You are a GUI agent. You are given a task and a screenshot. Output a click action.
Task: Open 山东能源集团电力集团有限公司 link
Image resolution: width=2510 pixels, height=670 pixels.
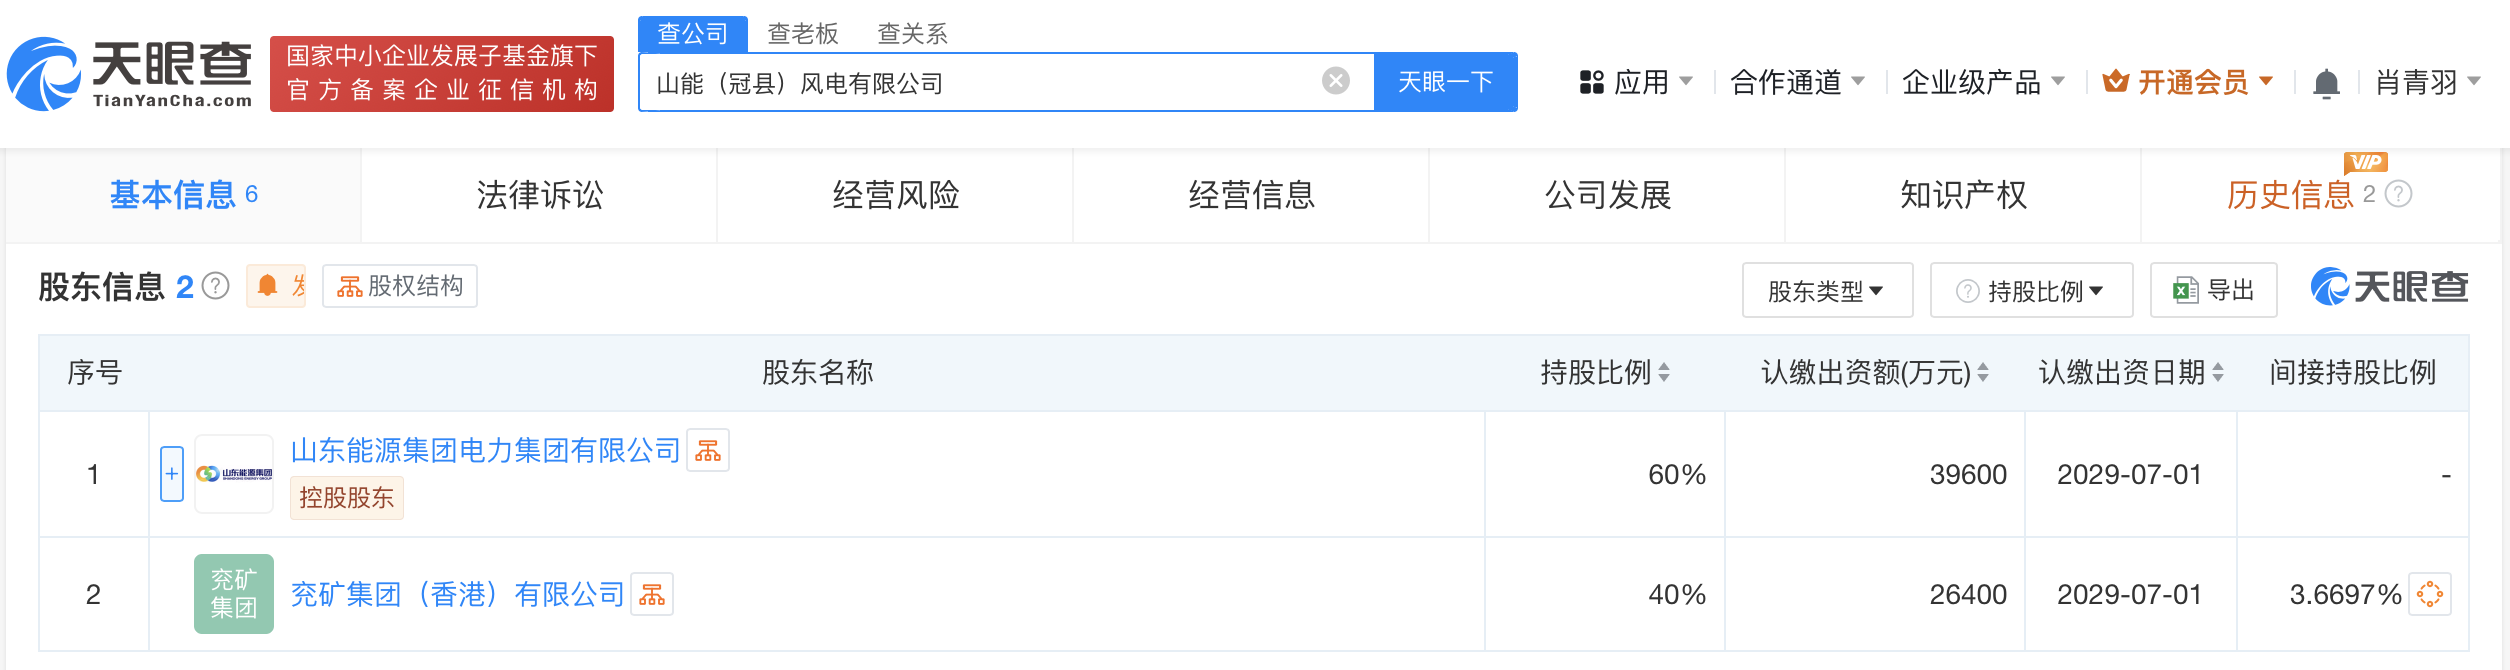click(x=485, y=451)
